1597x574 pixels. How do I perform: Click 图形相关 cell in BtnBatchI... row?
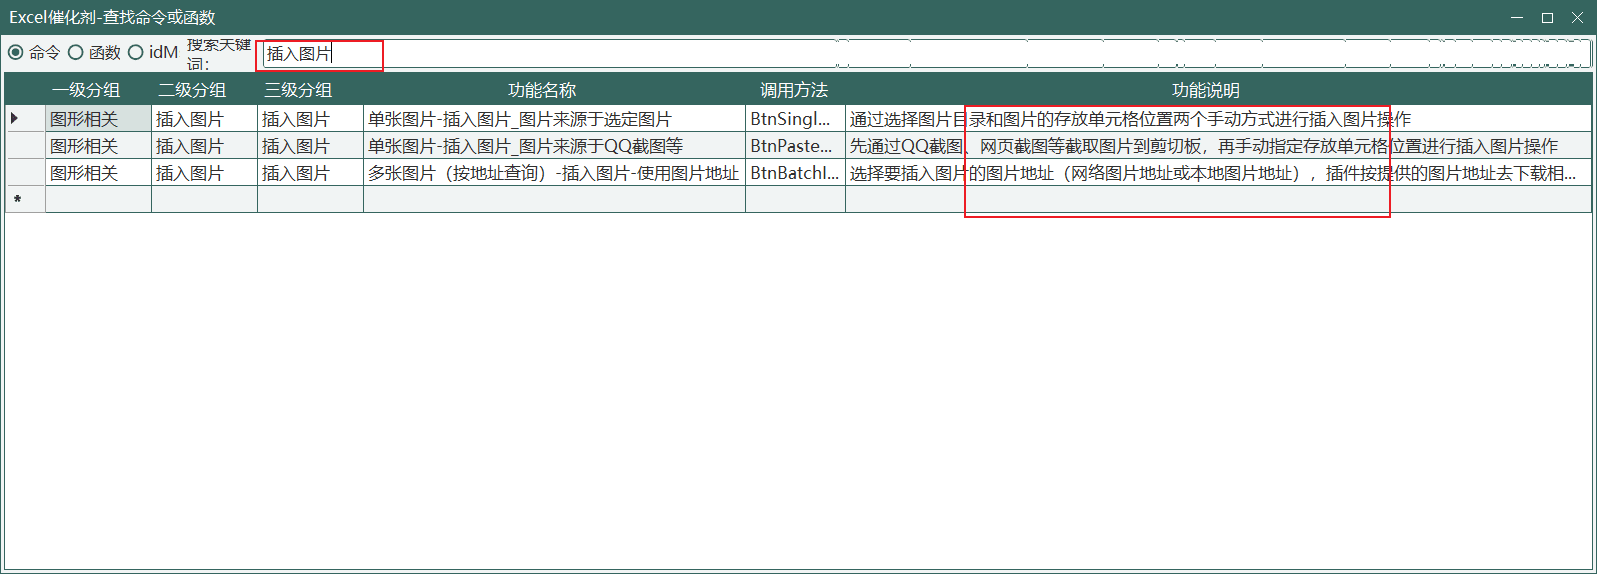click(x=98, y=172)
